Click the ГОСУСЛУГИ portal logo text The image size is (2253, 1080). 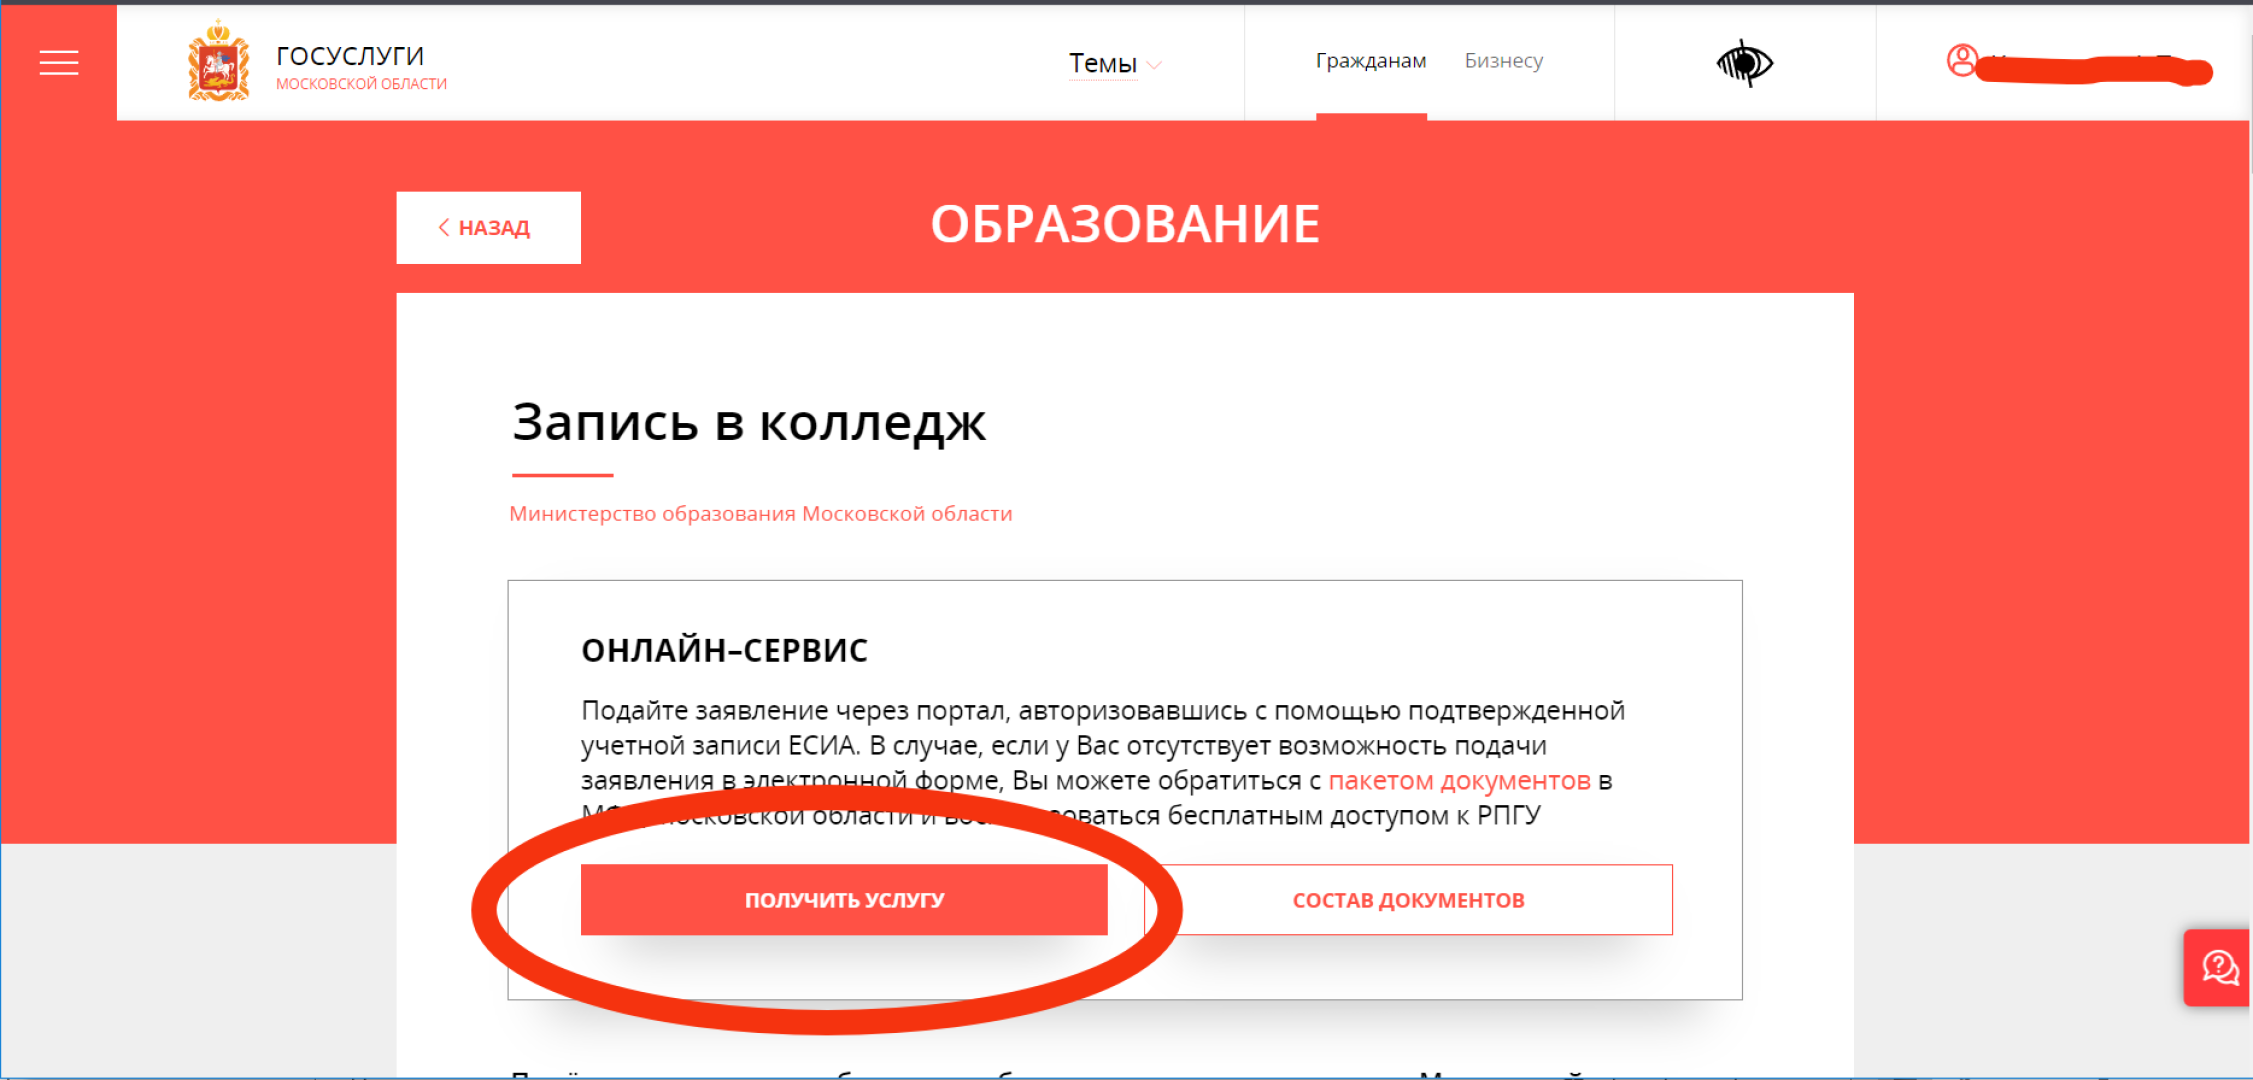[x=350, y=55]
